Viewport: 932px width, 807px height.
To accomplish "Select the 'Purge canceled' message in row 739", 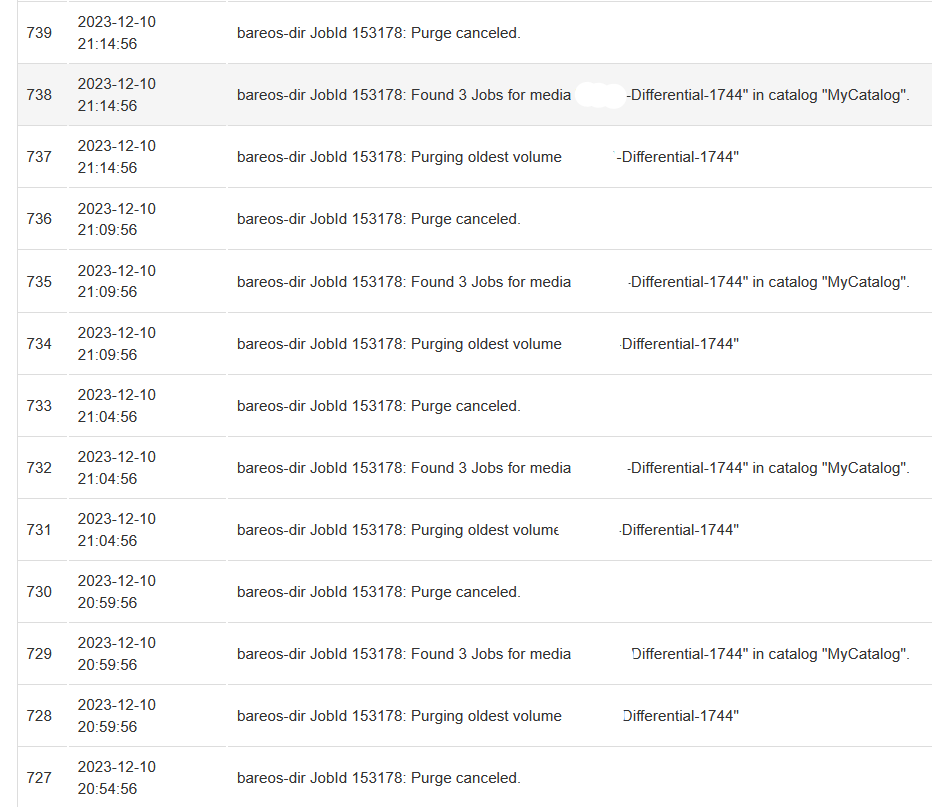I will click(x=378, y=33).
